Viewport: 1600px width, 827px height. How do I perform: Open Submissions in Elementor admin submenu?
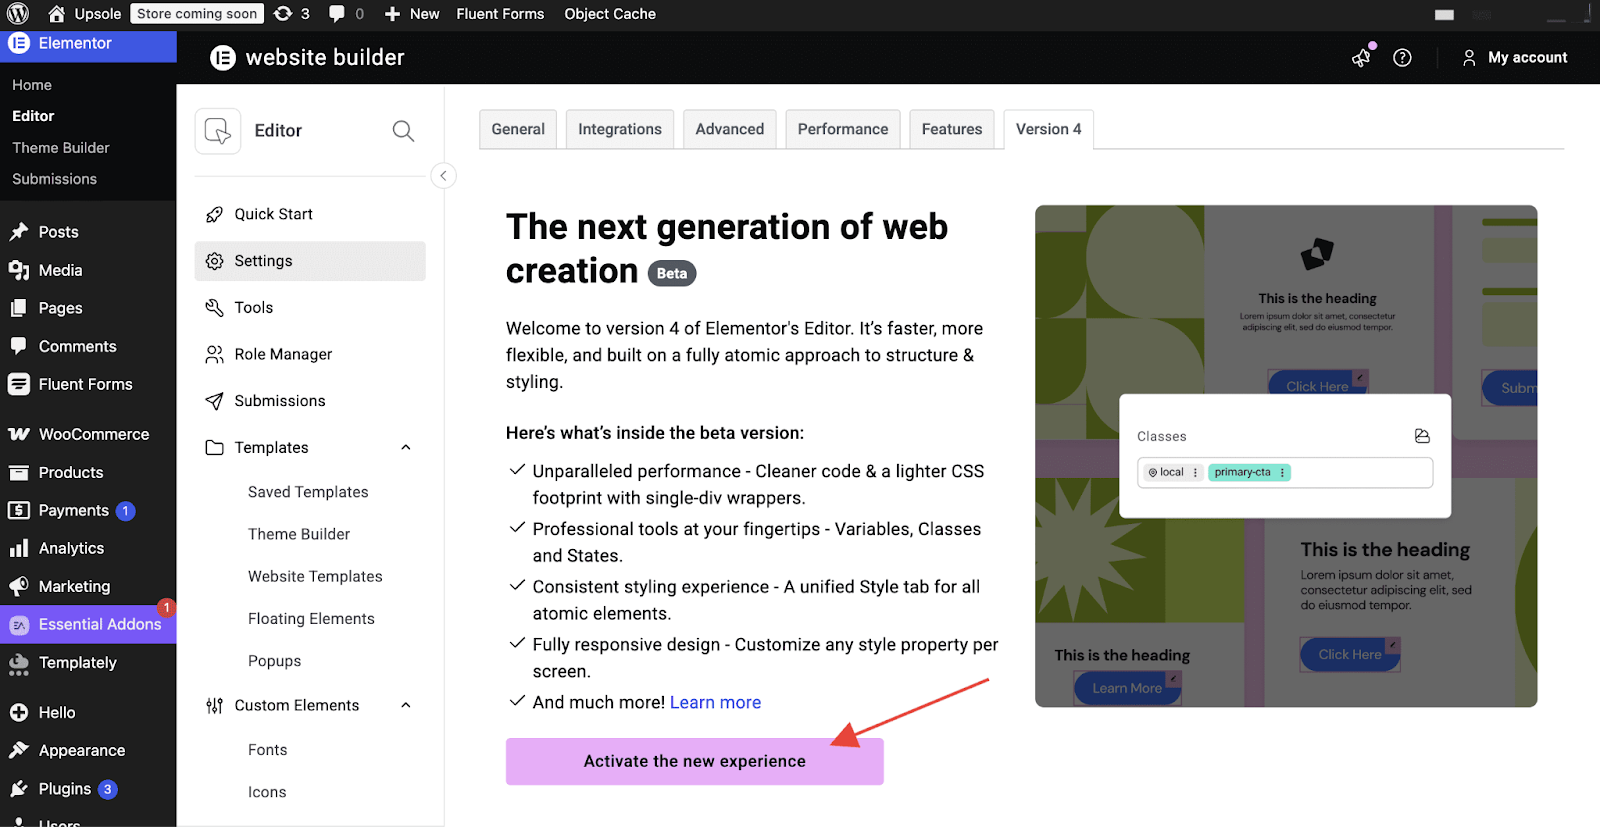[55, 179]
